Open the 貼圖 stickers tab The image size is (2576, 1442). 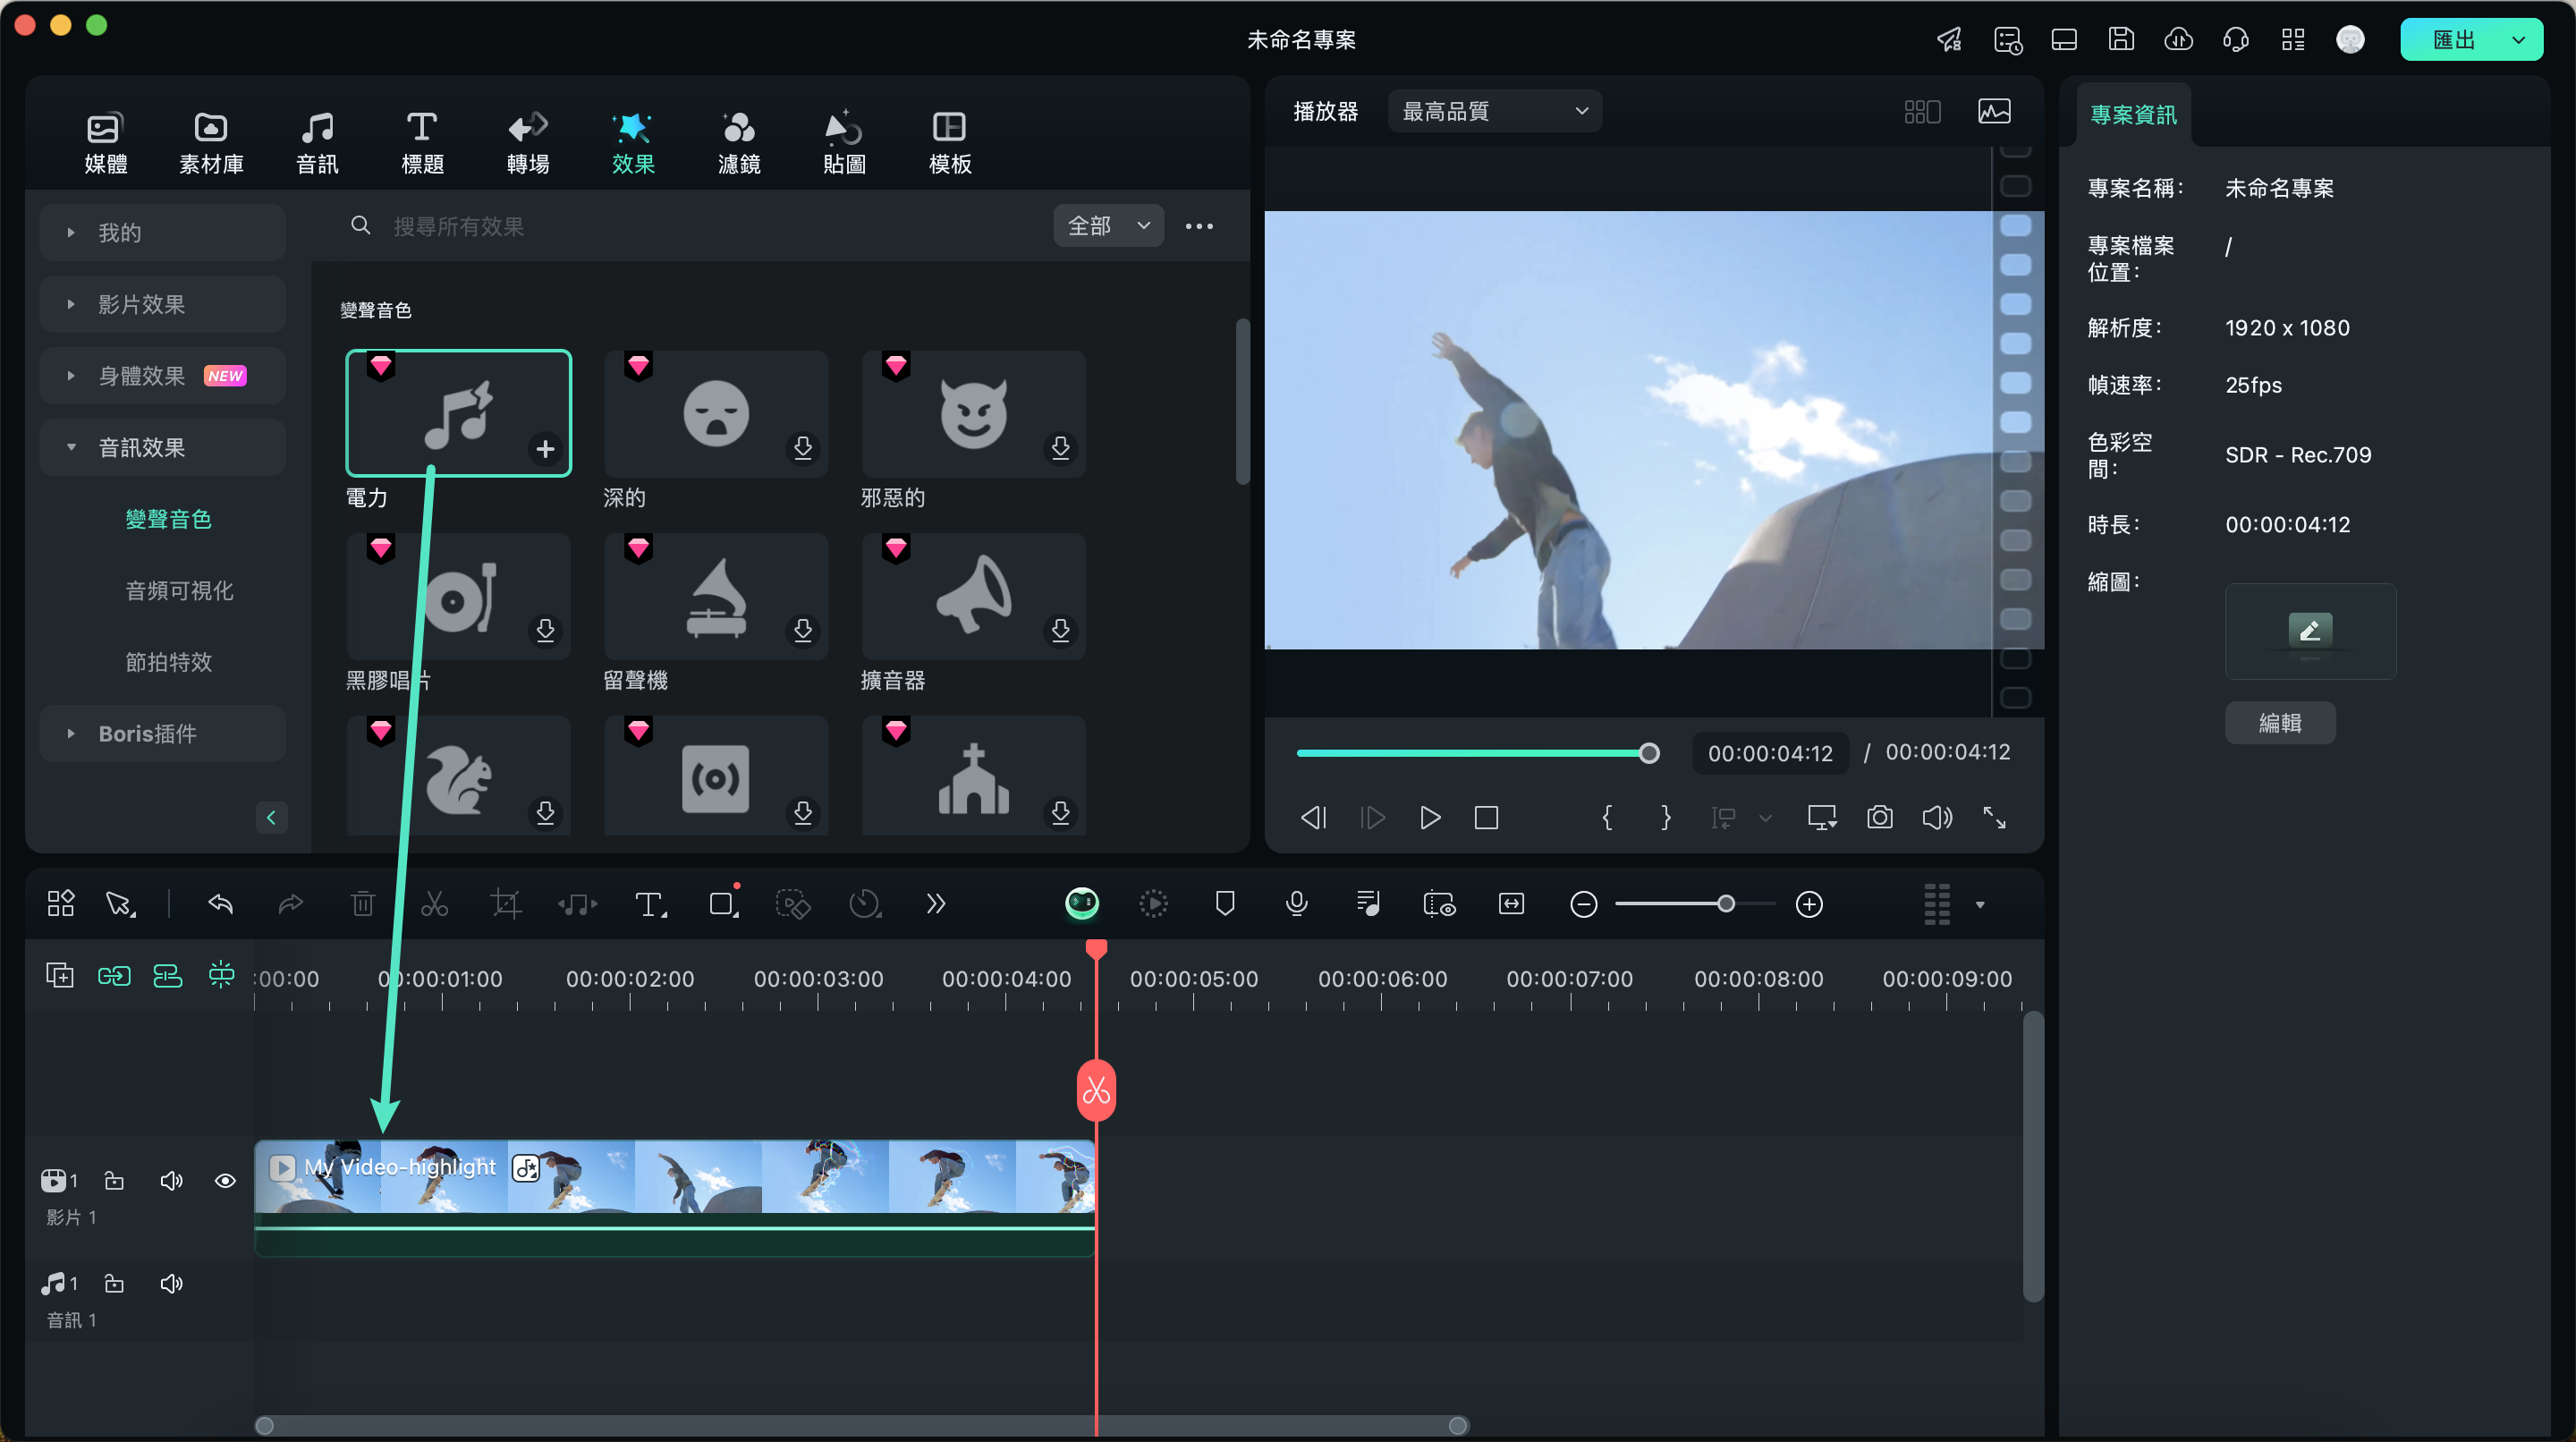coord(844,142)
